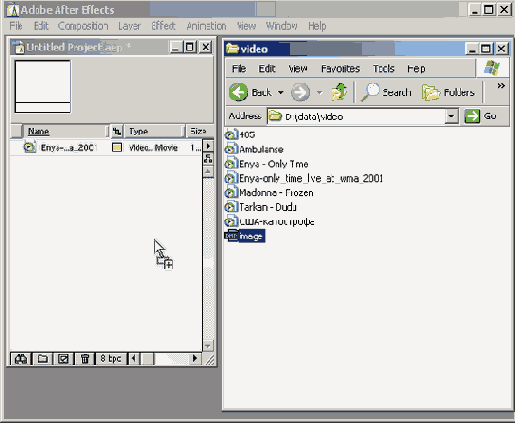515x423 pixels.
Task: Toggle the Folders pane in Explorer
Action: [448, 92]
